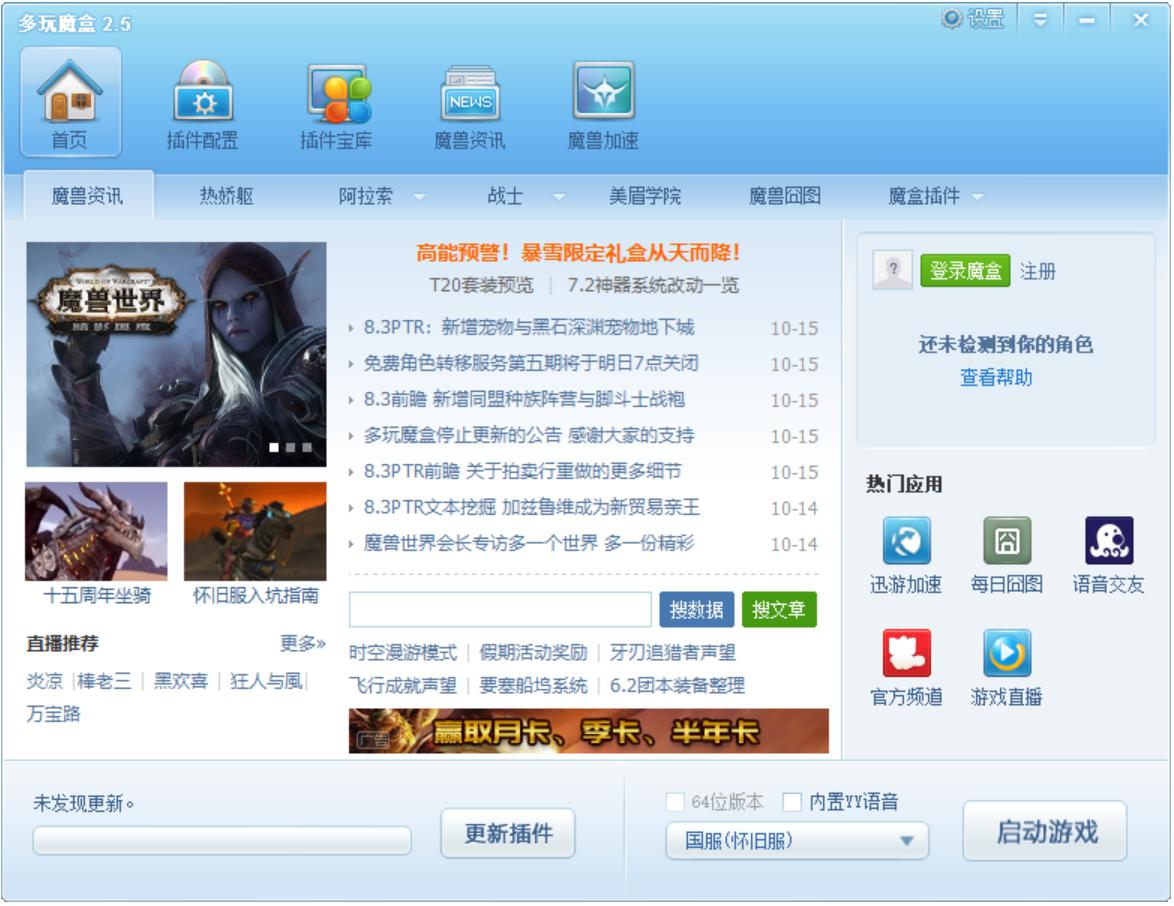Screen dimensions: 1174x906
Task: Click the 注册 register link
Action: pyautogui.click(x=1037, y=271)
